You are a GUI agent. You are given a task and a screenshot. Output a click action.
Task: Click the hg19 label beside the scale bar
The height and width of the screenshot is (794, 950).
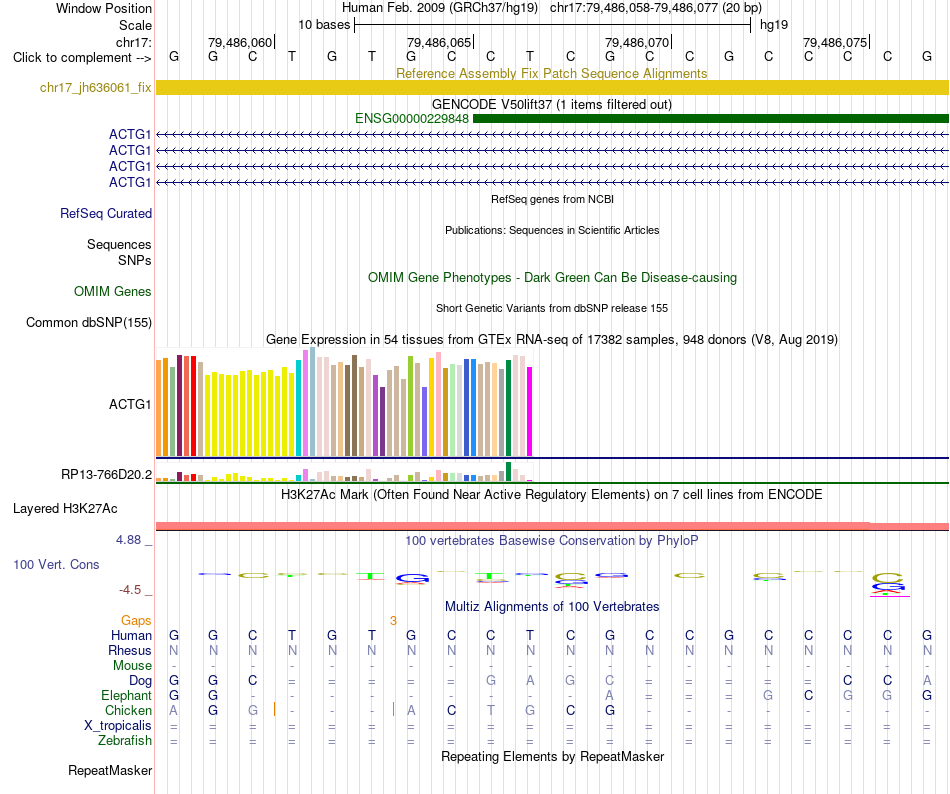pos(774,25)
